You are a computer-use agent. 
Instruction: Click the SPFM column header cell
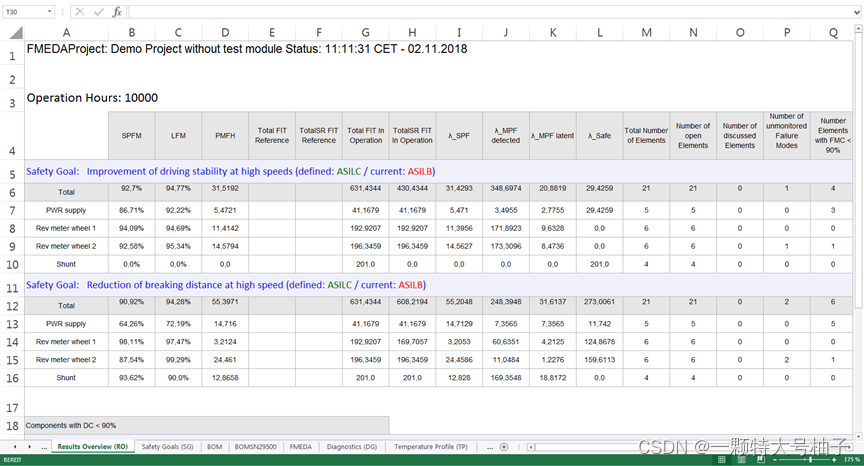[132, 136]
